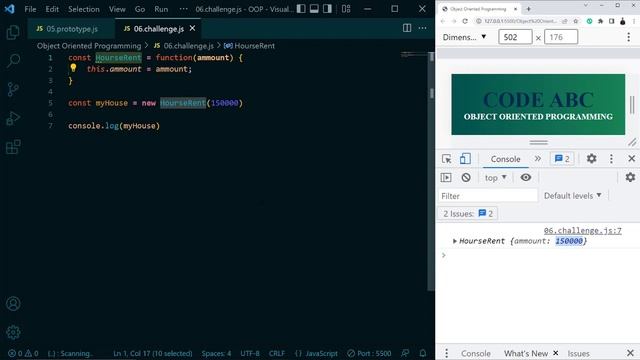This screenshot has width=640, height=360.
Task: Show more DevTools tabs chevron
Action: (538, 159)
